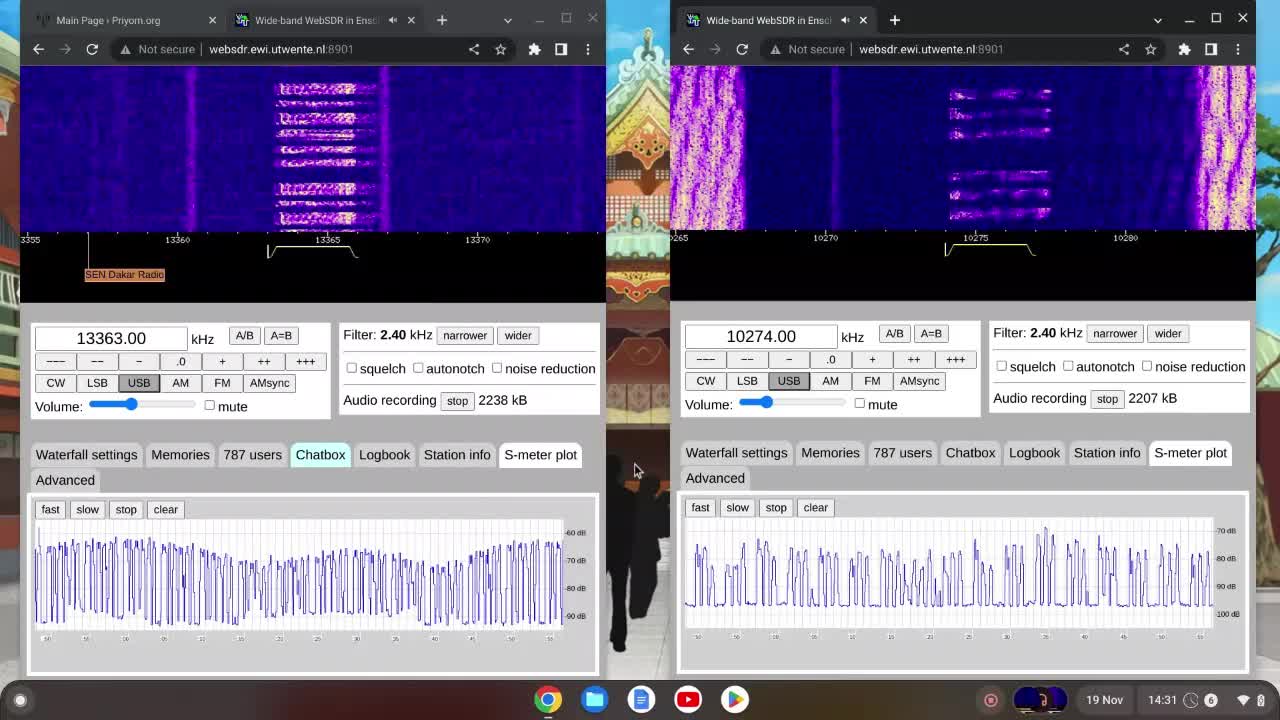Open Memories tab in right window
The width and height of the screenshot is (1280, 720).
point(830,453)
